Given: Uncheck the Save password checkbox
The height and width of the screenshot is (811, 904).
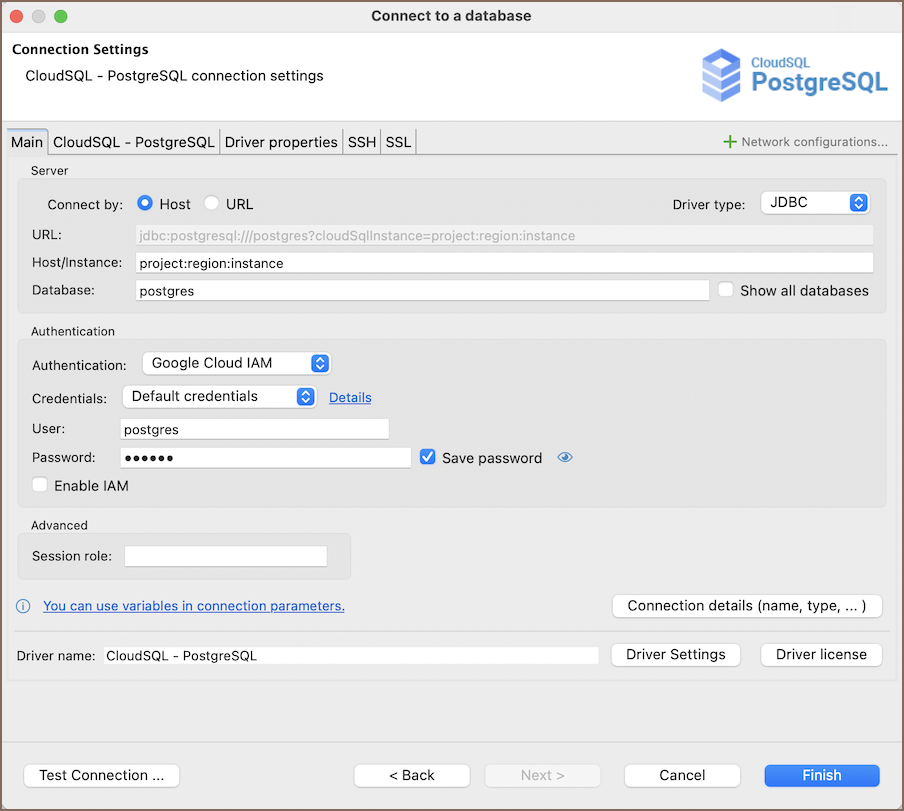Looking at the screenshot, I should pos(428,458).
